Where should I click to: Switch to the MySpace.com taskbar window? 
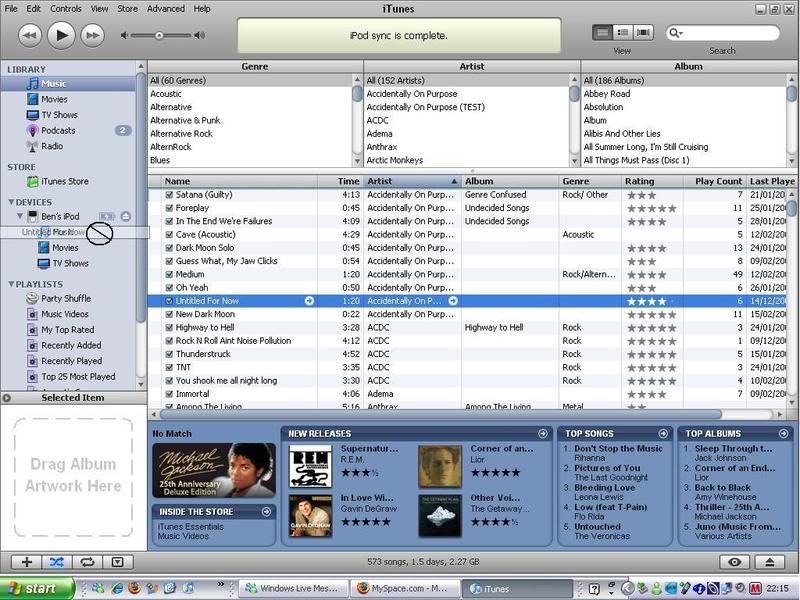click(404, 588)
